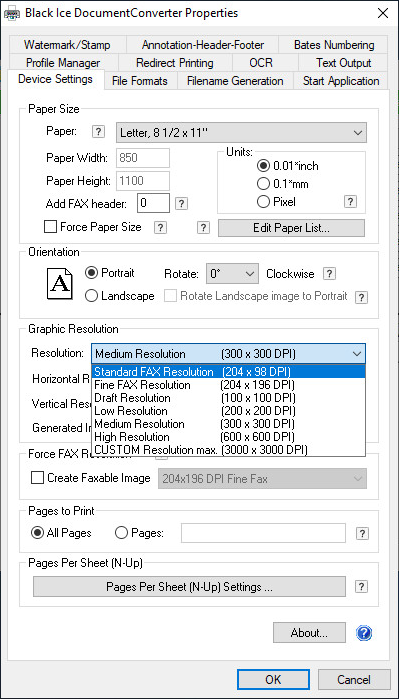Go to the Start Application tab
The image size is (399, 699).
[x=341, y=81]
